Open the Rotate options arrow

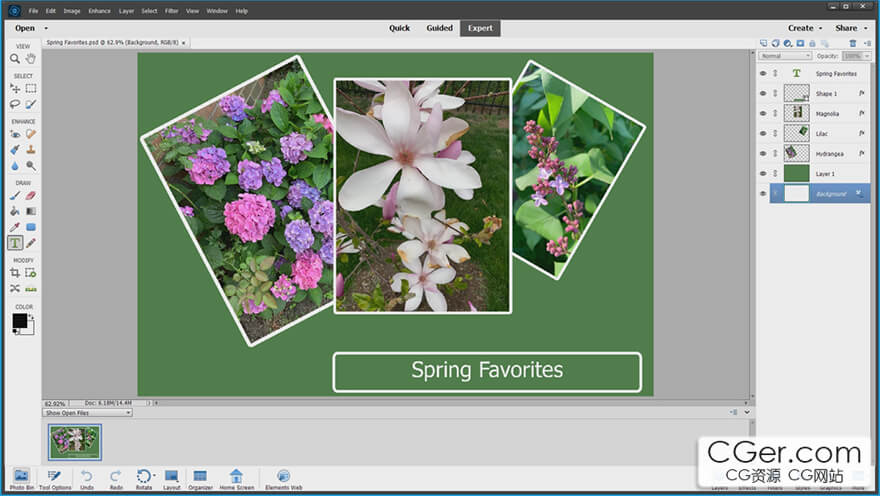pyautogui.click(x=154, y=476)
